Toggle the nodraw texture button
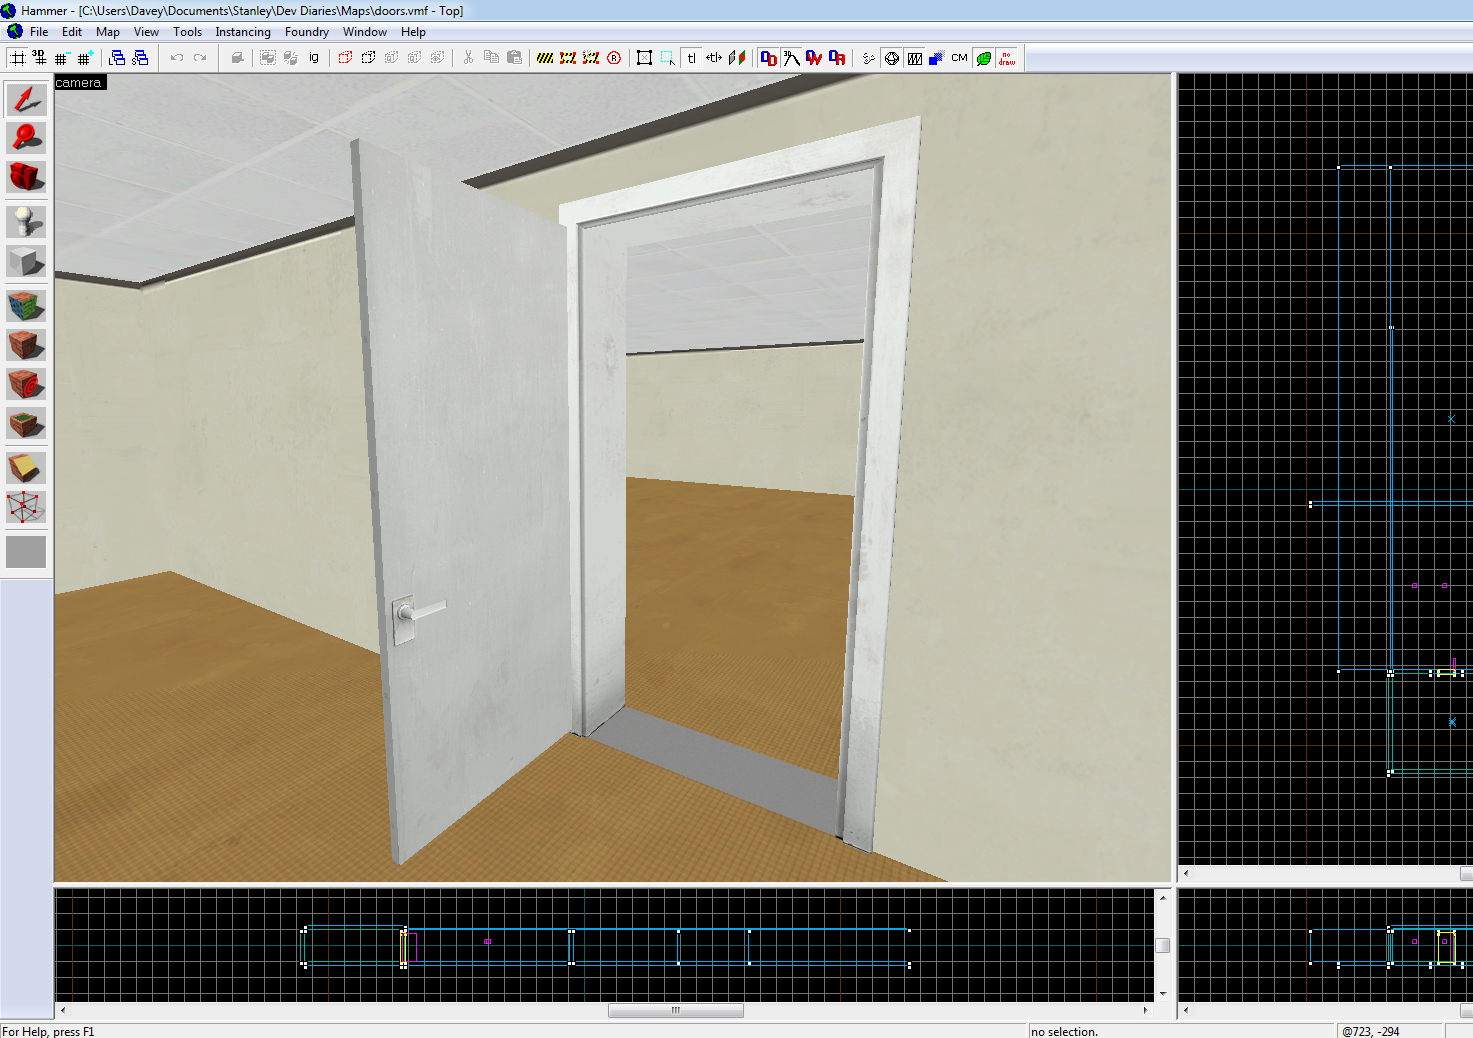Viewport: 1473px width, 1038px height. coord(1007,58)
